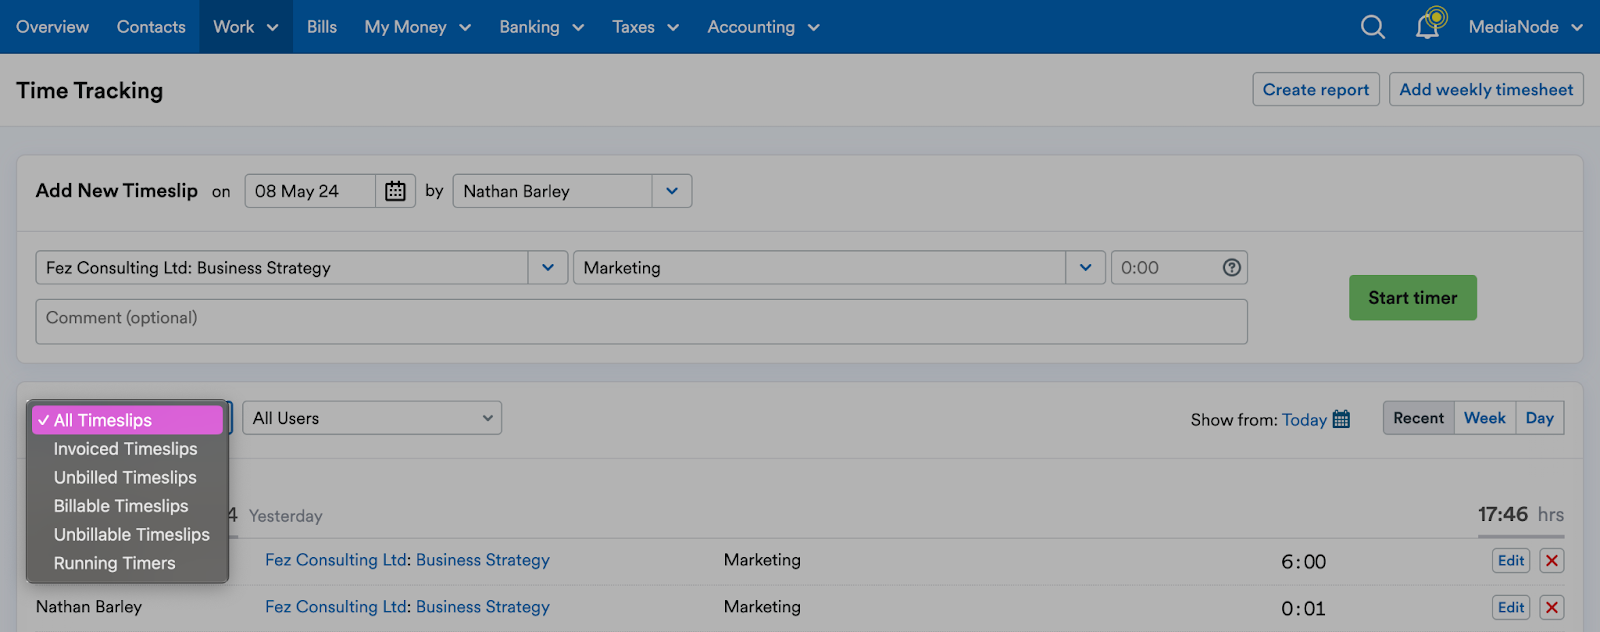Viewport: 1600px width, 632px height.
Task: Choose Running Timers option
Action: (127, 563)
